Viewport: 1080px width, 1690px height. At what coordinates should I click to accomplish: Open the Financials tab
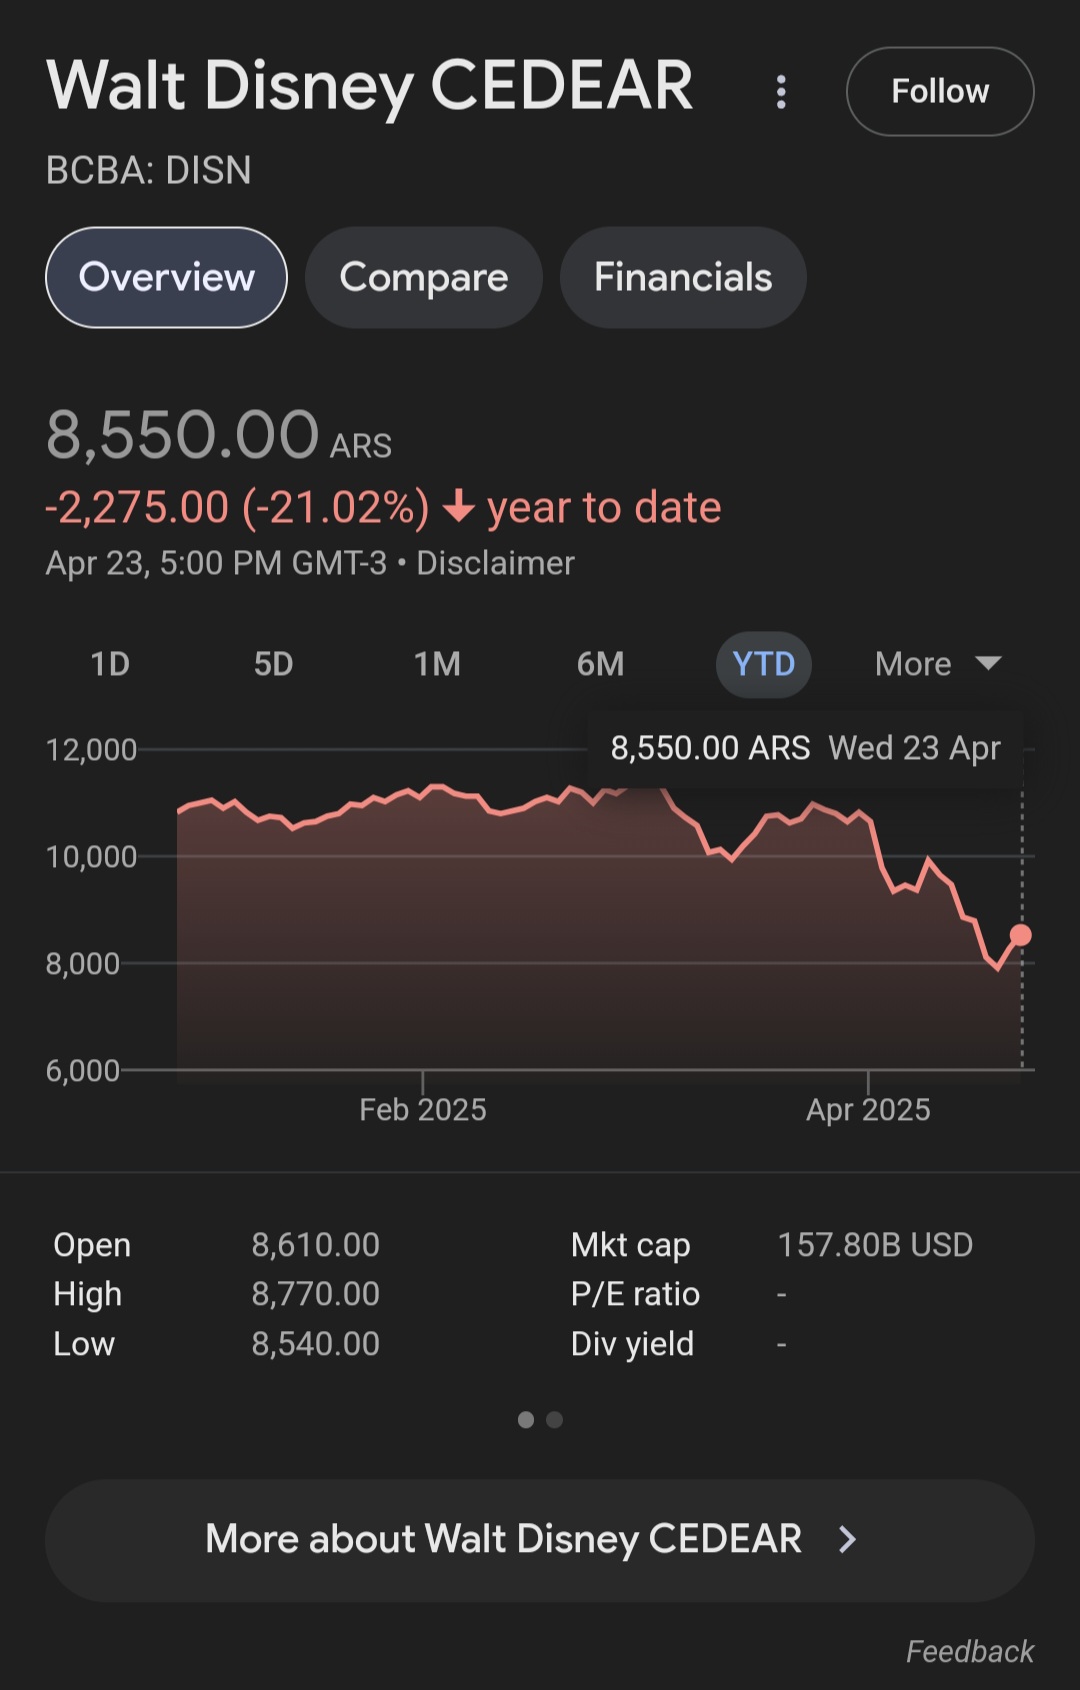coord(683,277)
